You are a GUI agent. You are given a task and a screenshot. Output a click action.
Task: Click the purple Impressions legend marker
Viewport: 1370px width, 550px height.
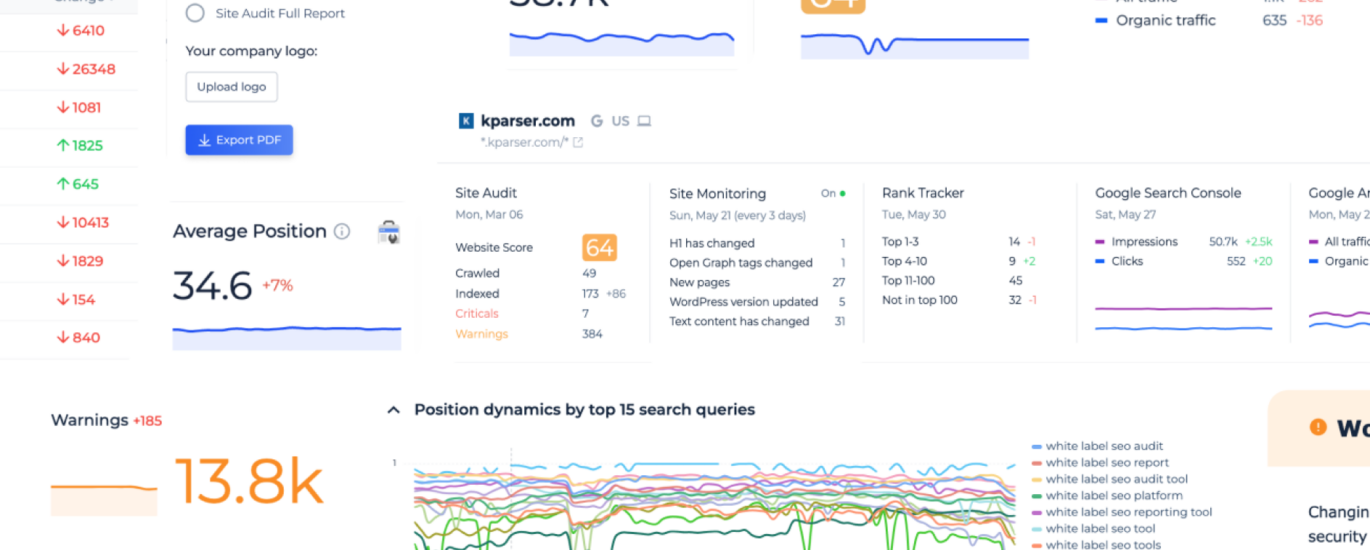point(1101,242)
